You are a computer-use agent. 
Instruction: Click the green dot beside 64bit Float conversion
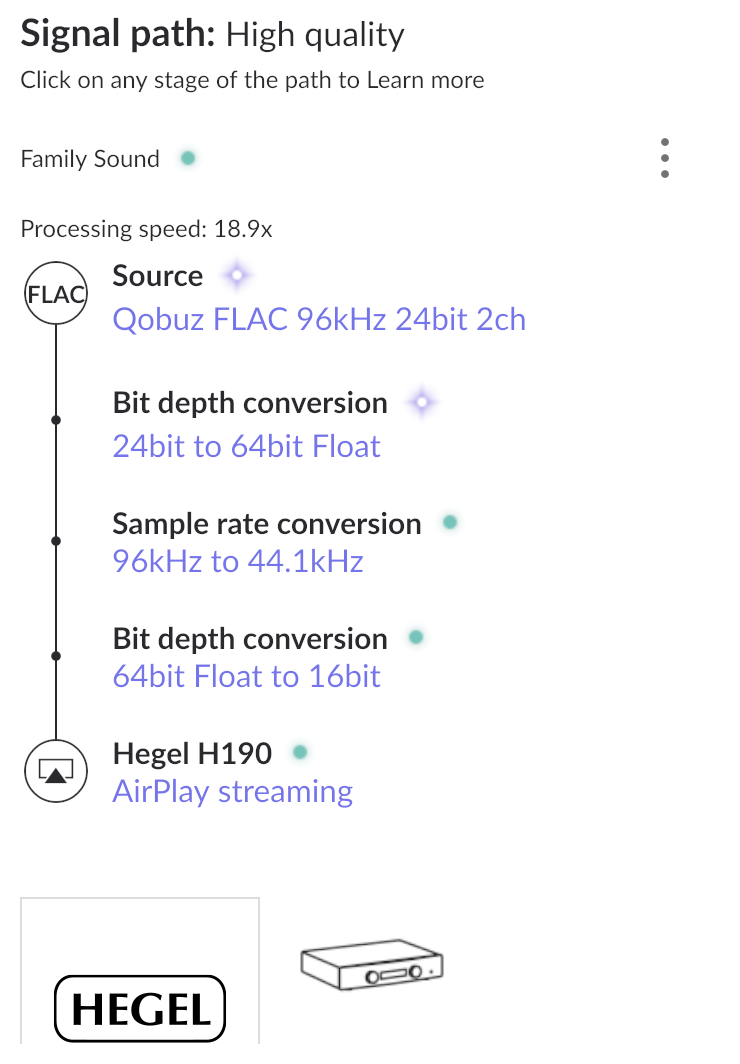coord(416,637)
